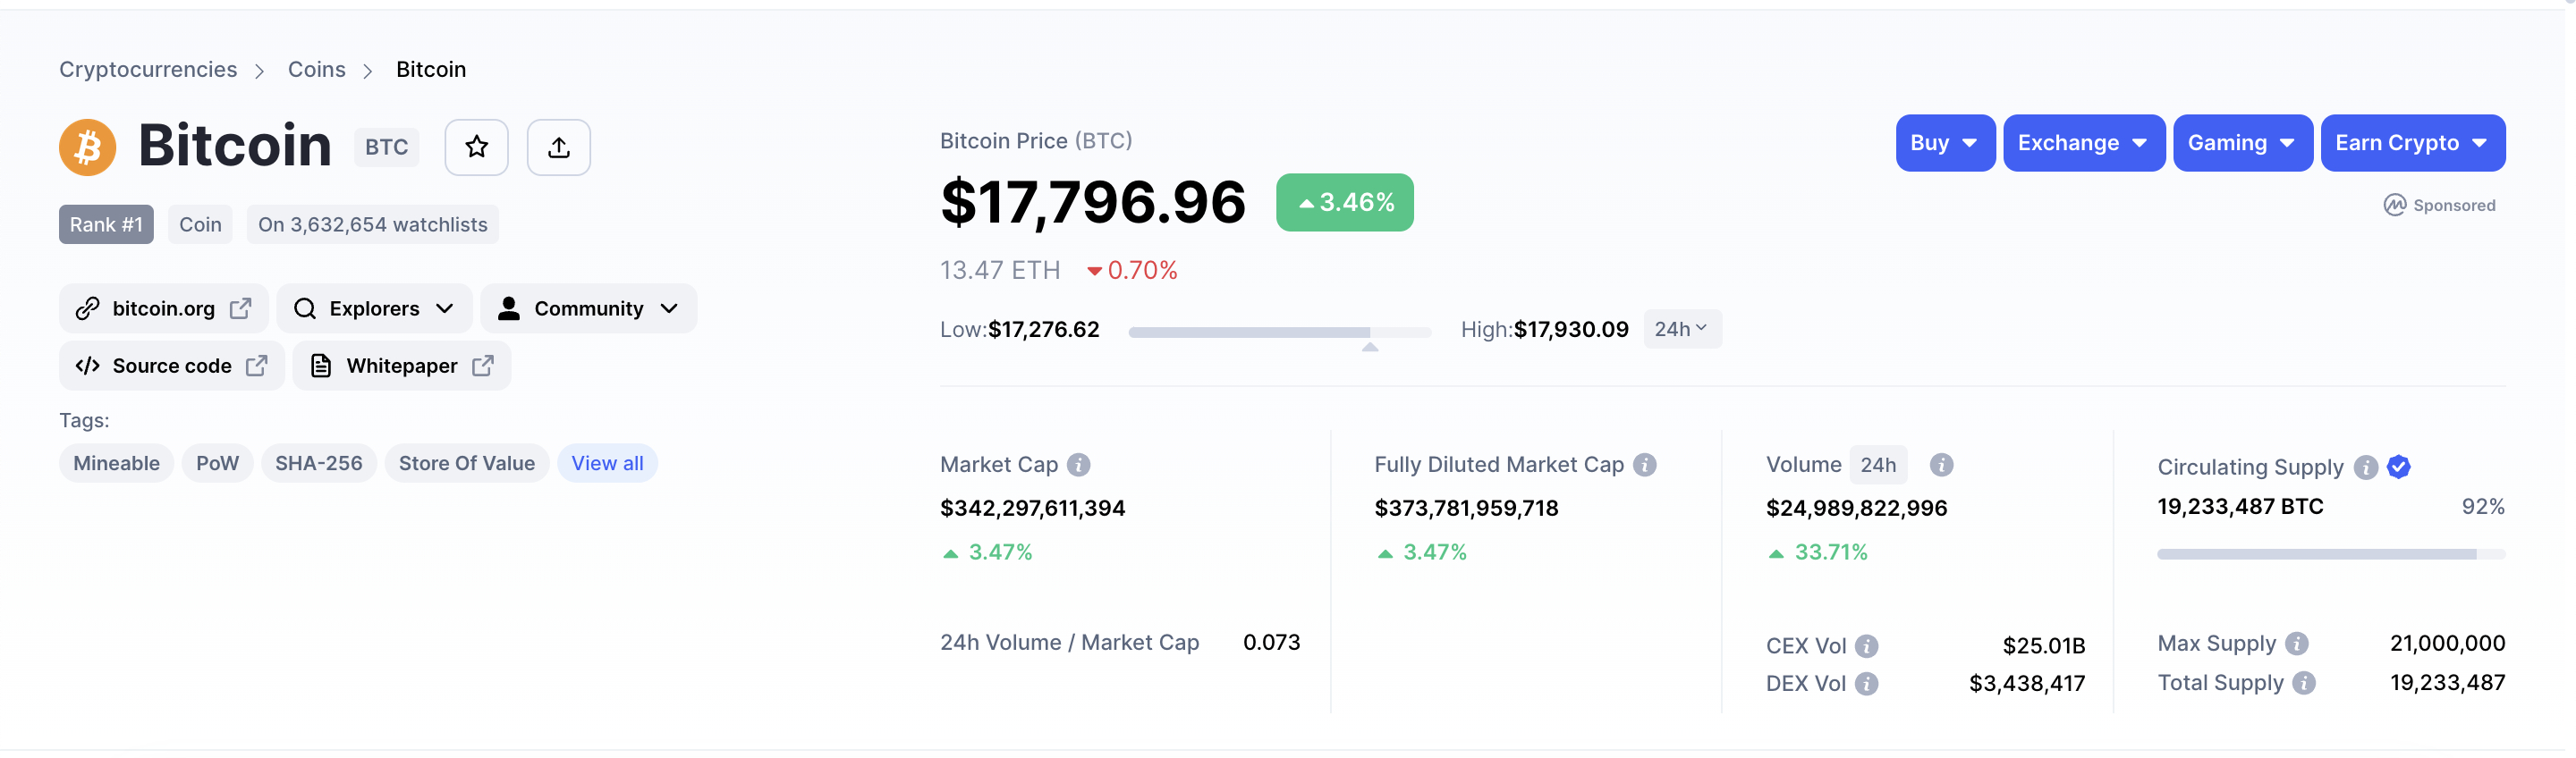This screenshot has height=758, width=2576.
Task: Click the CEX Vol info icon
Action: point(1865,646)
